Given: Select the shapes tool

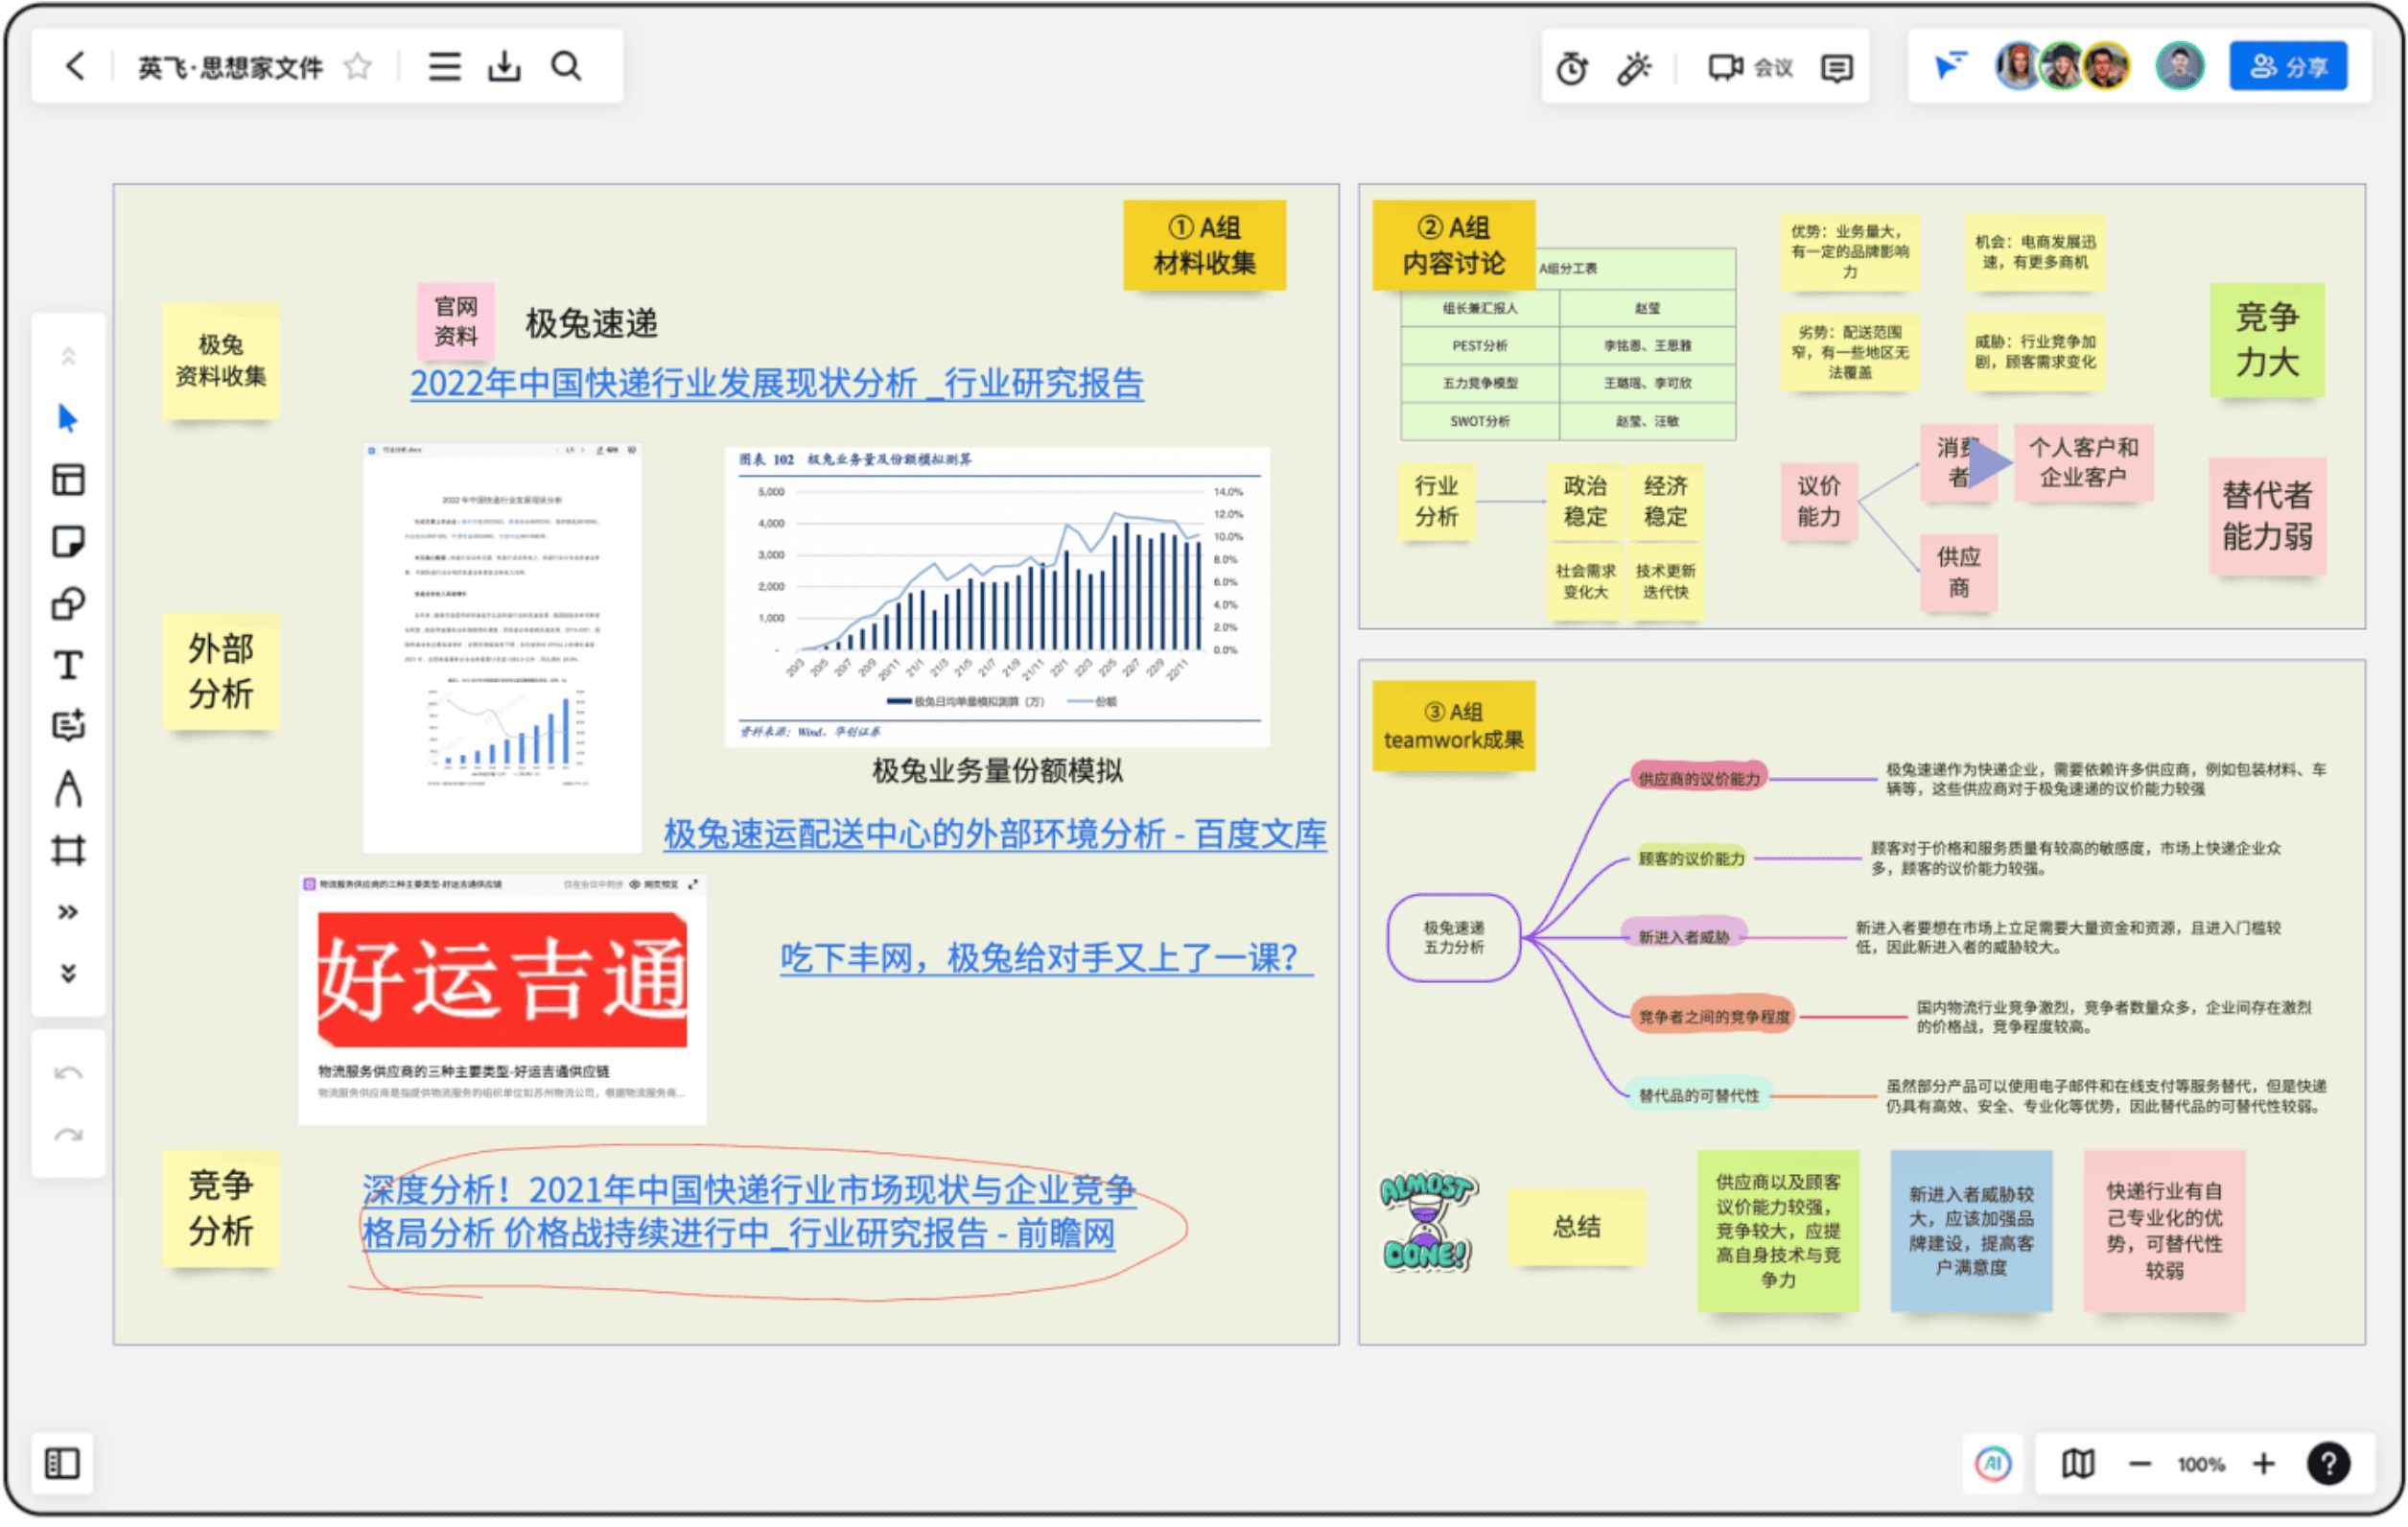Looking at the screenshot, I should click(68, 604).
